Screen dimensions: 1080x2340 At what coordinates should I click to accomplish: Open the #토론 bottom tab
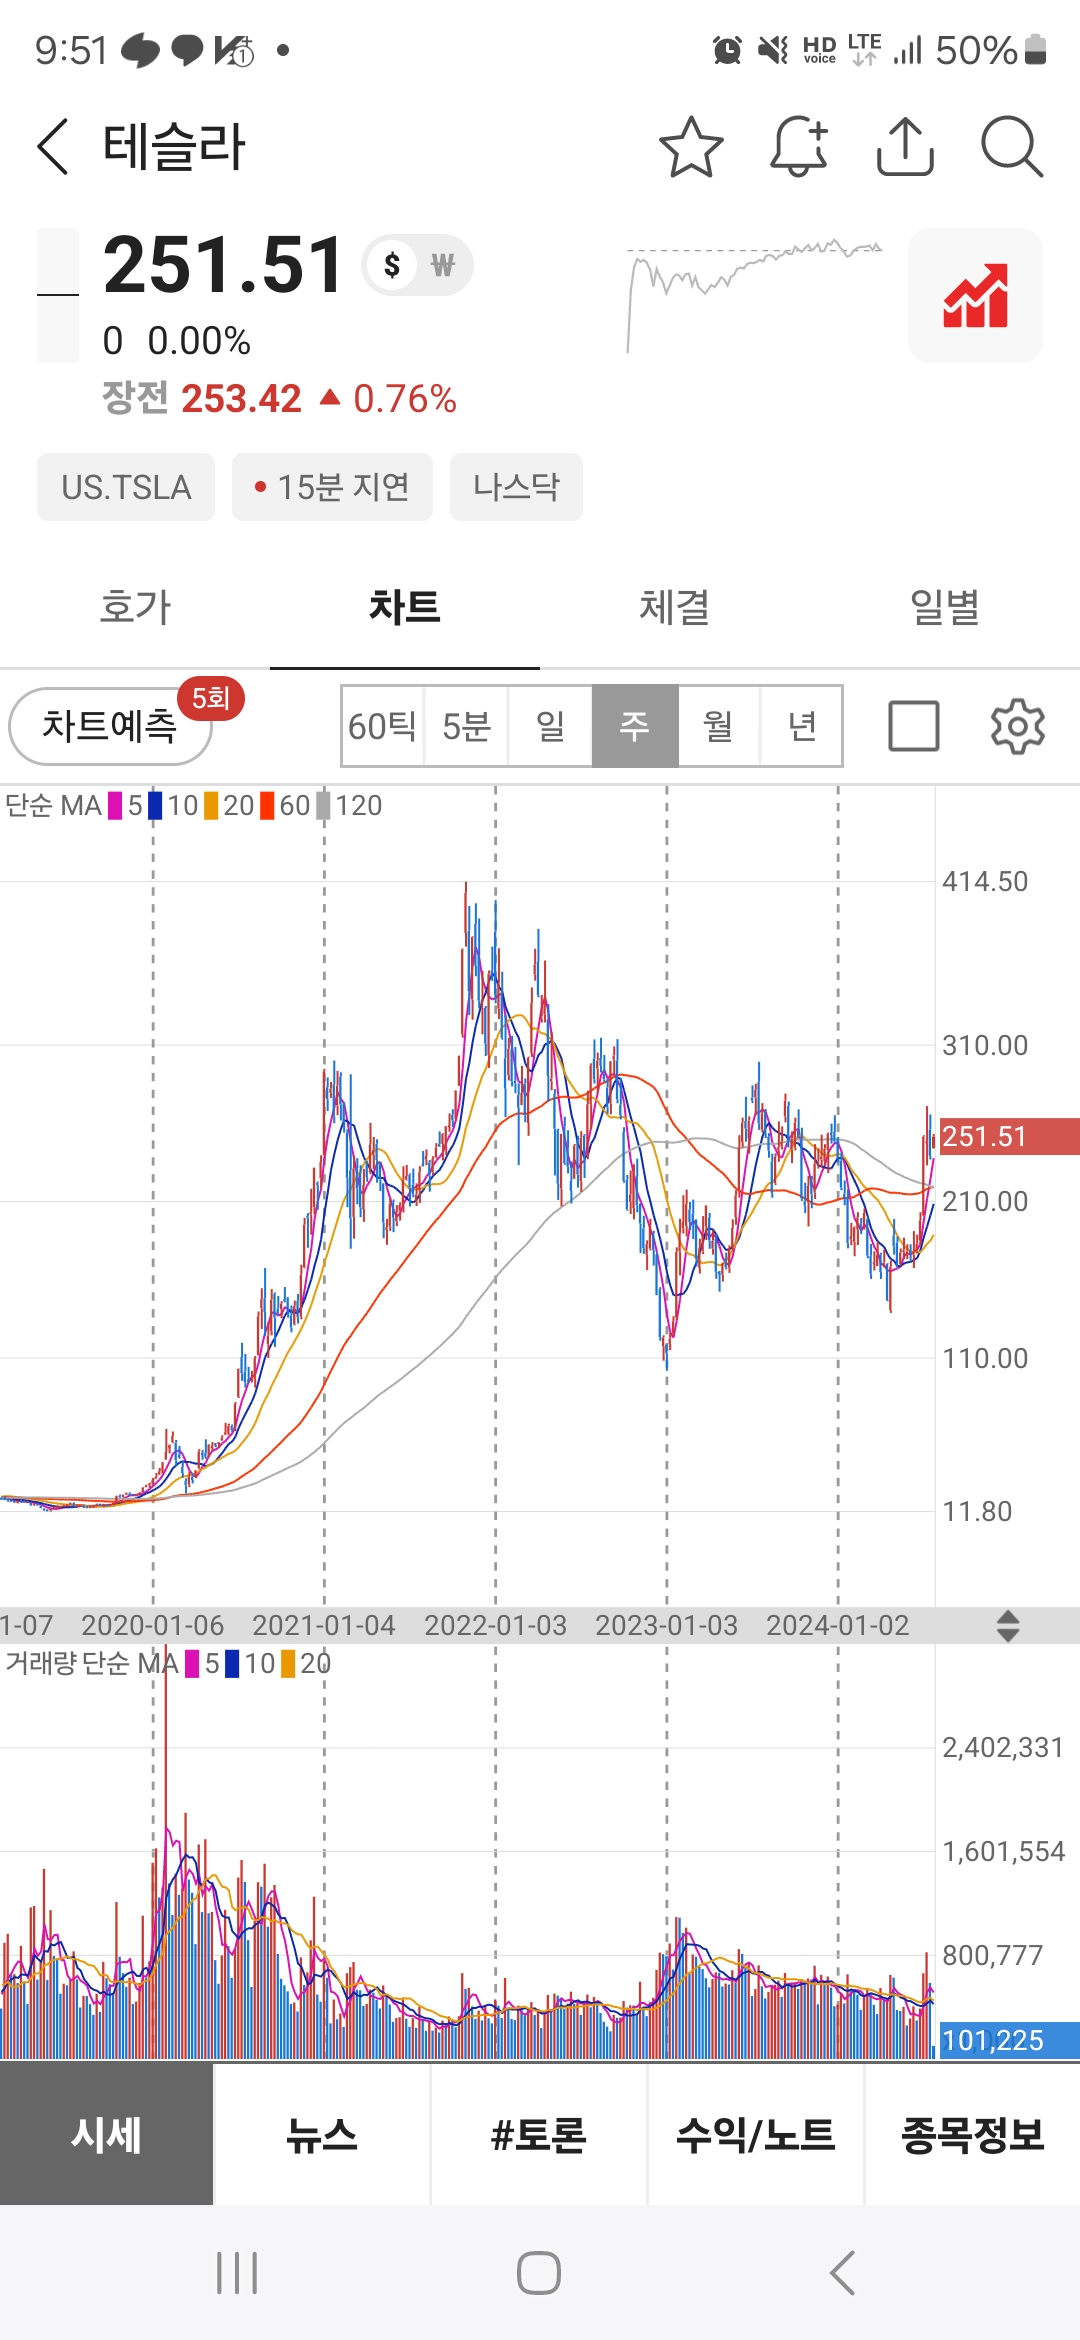[x=539, y=2135]
